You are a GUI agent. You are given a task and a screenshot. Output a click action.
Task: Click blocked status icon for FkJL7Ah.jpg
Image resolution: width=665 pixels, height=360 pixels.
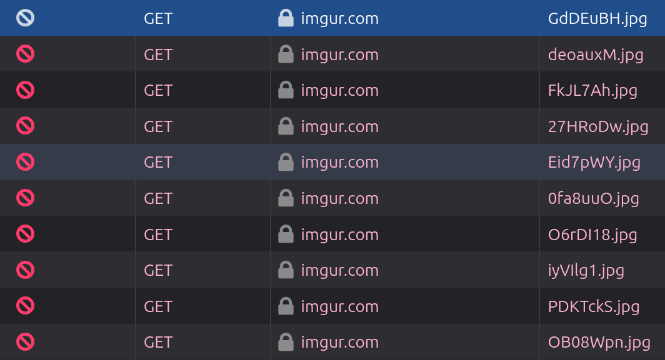[x=25, y=90]
